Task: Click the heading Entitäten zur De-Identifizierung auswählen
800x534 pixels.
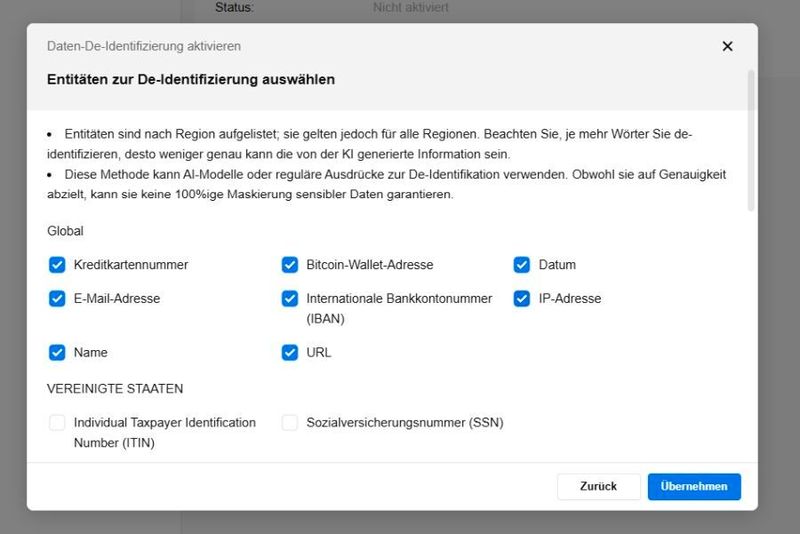Action: click(x=191, y=80)
